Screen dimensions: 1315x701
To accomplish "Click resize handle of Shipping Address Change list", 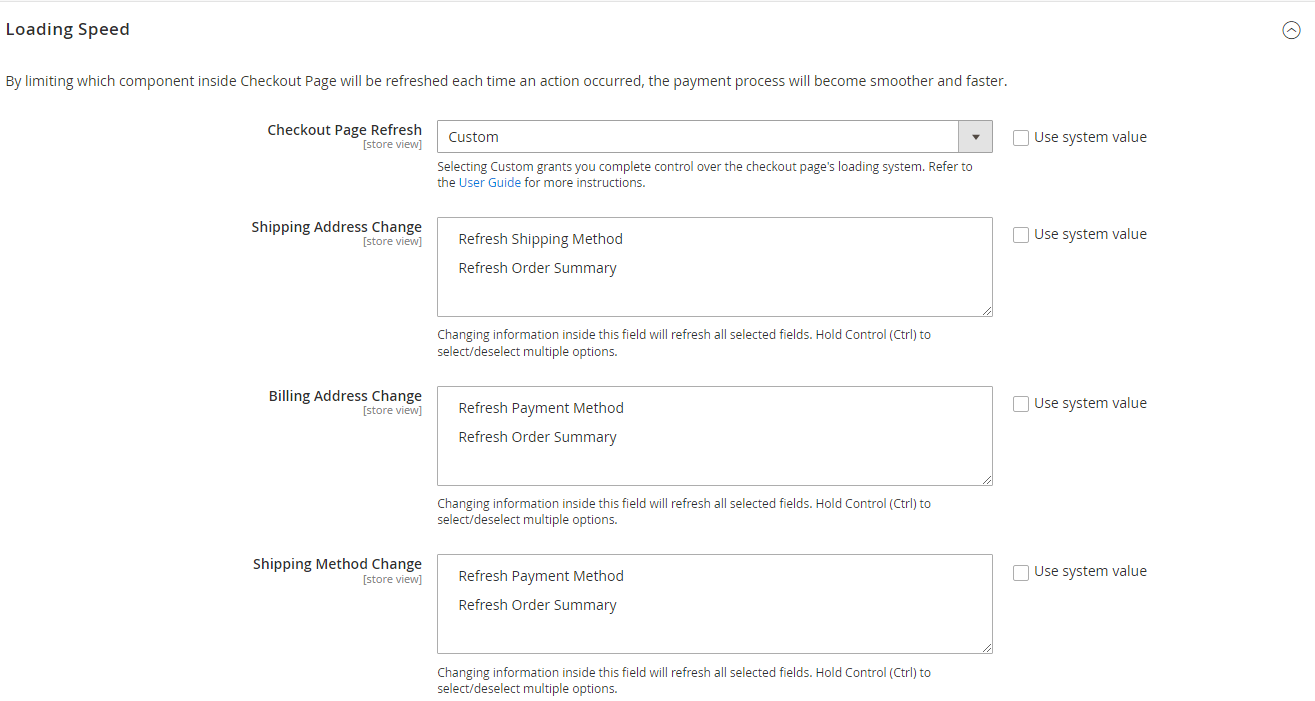I will pyautogui.click(x=987, y=311).
